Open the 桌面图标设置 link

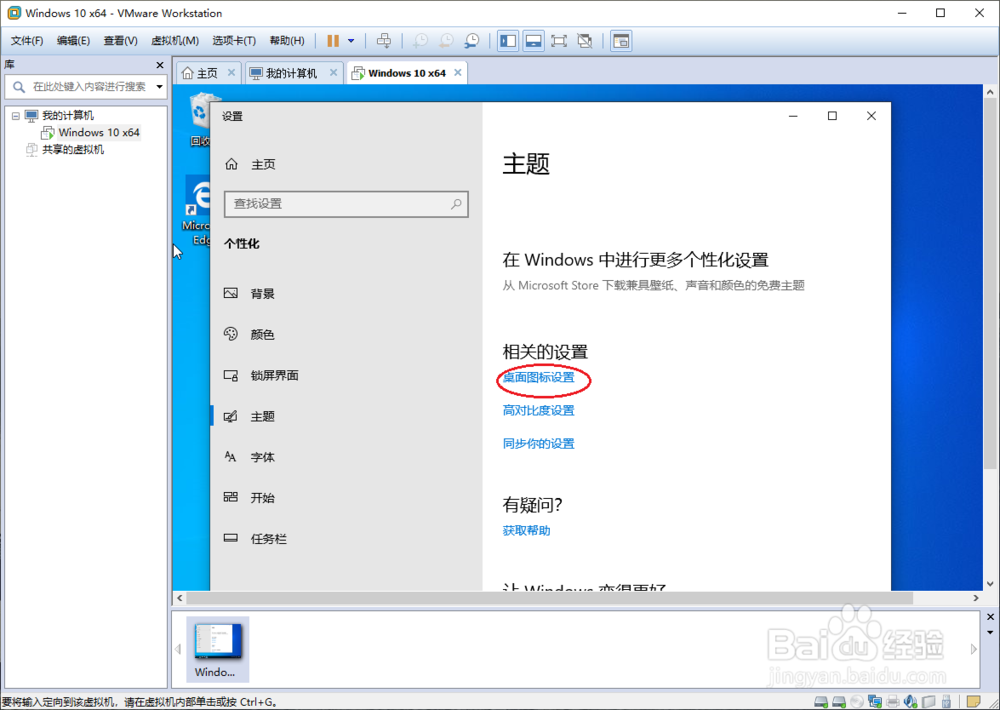click(x=538, y=378)
